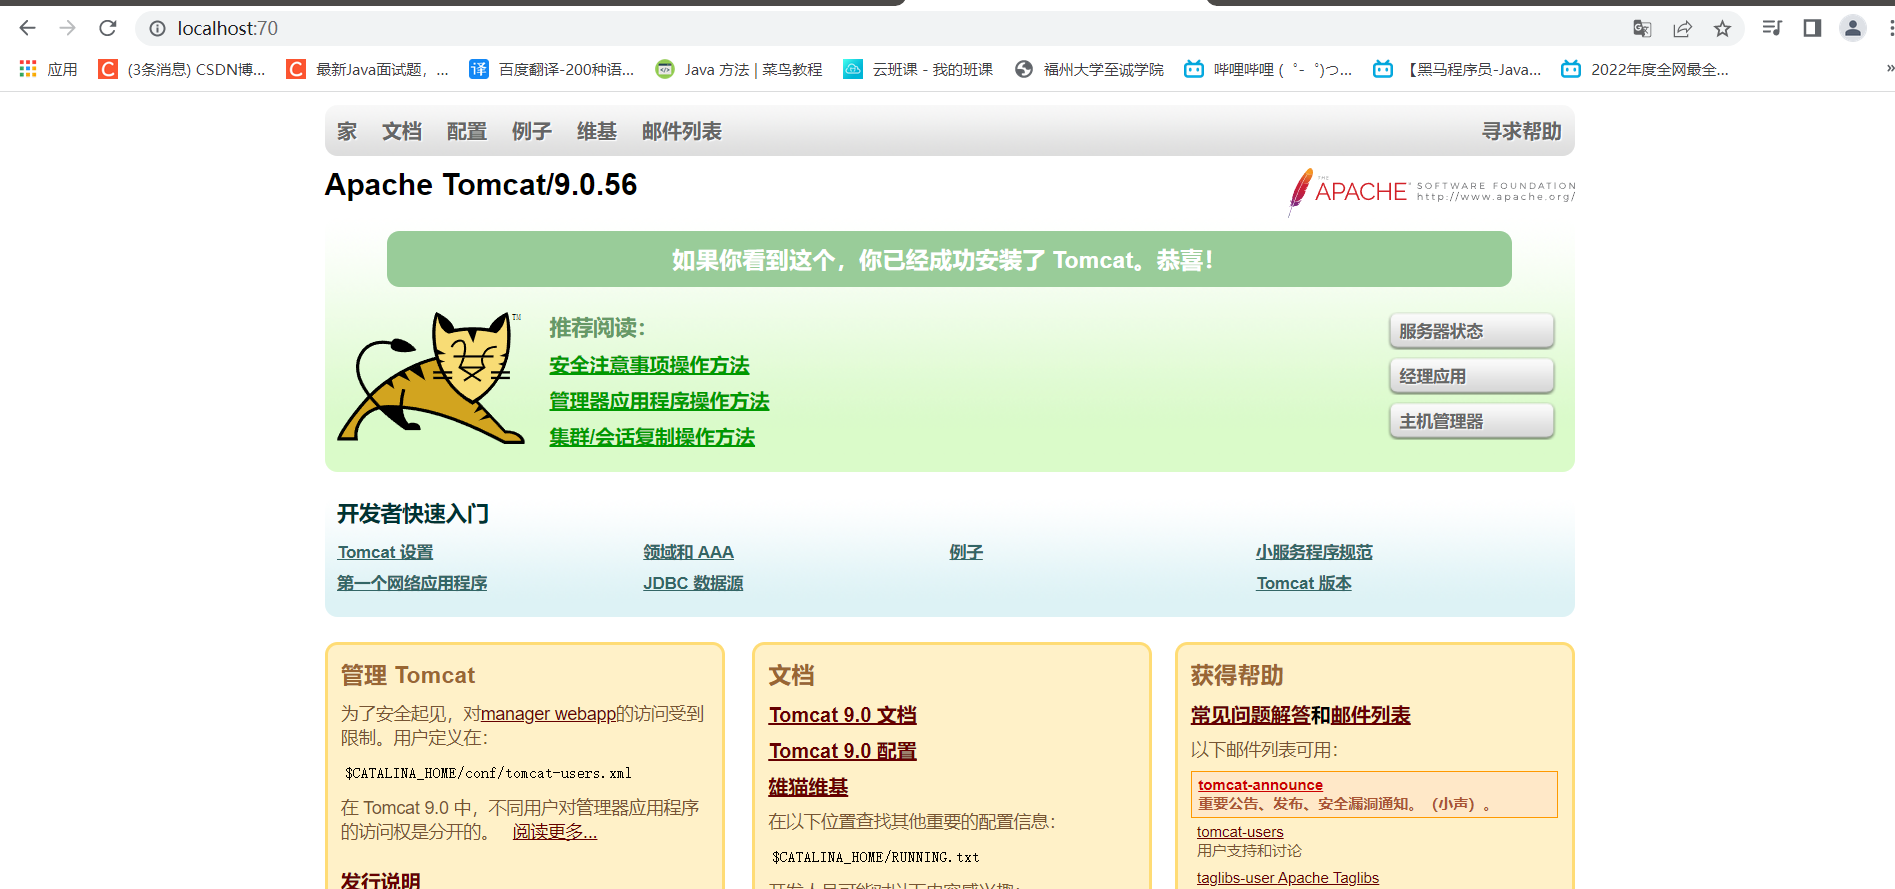Open the tomcat-users mailing list link
The width and height of the screenshot is (1895, 889).
1240,832
